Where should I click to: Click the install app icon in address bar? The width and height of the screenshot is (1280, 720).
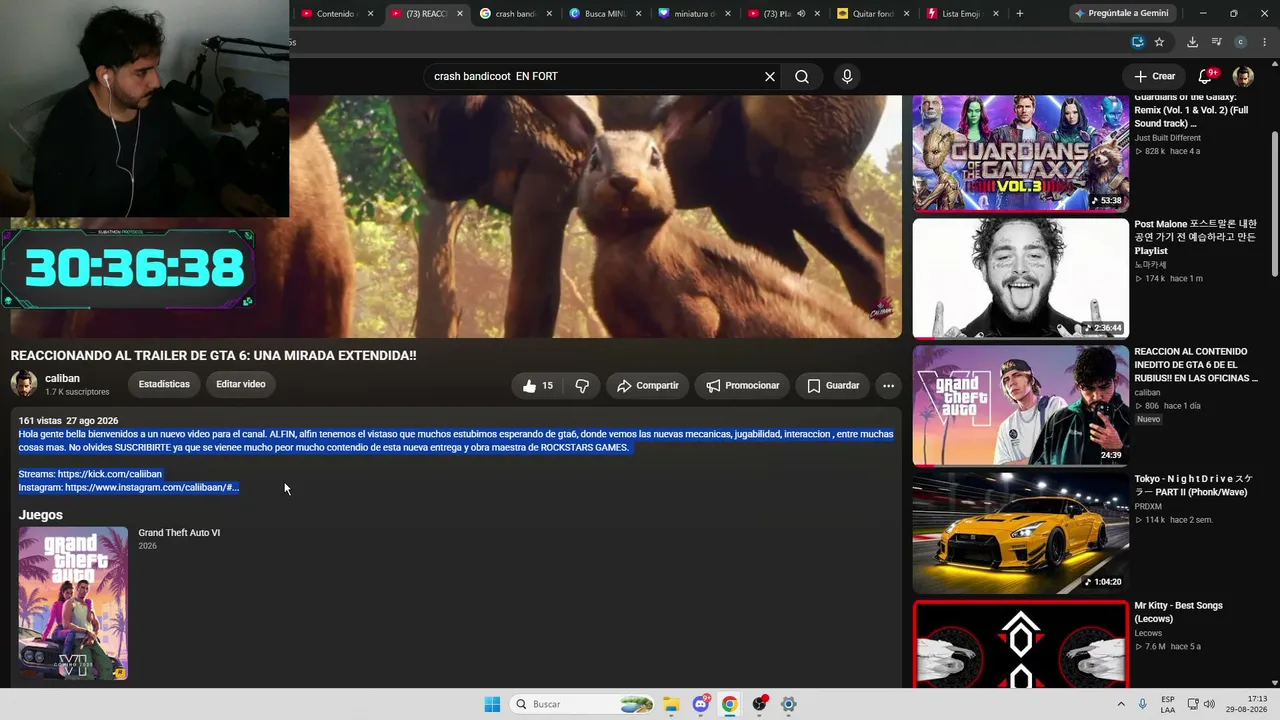1138,42
